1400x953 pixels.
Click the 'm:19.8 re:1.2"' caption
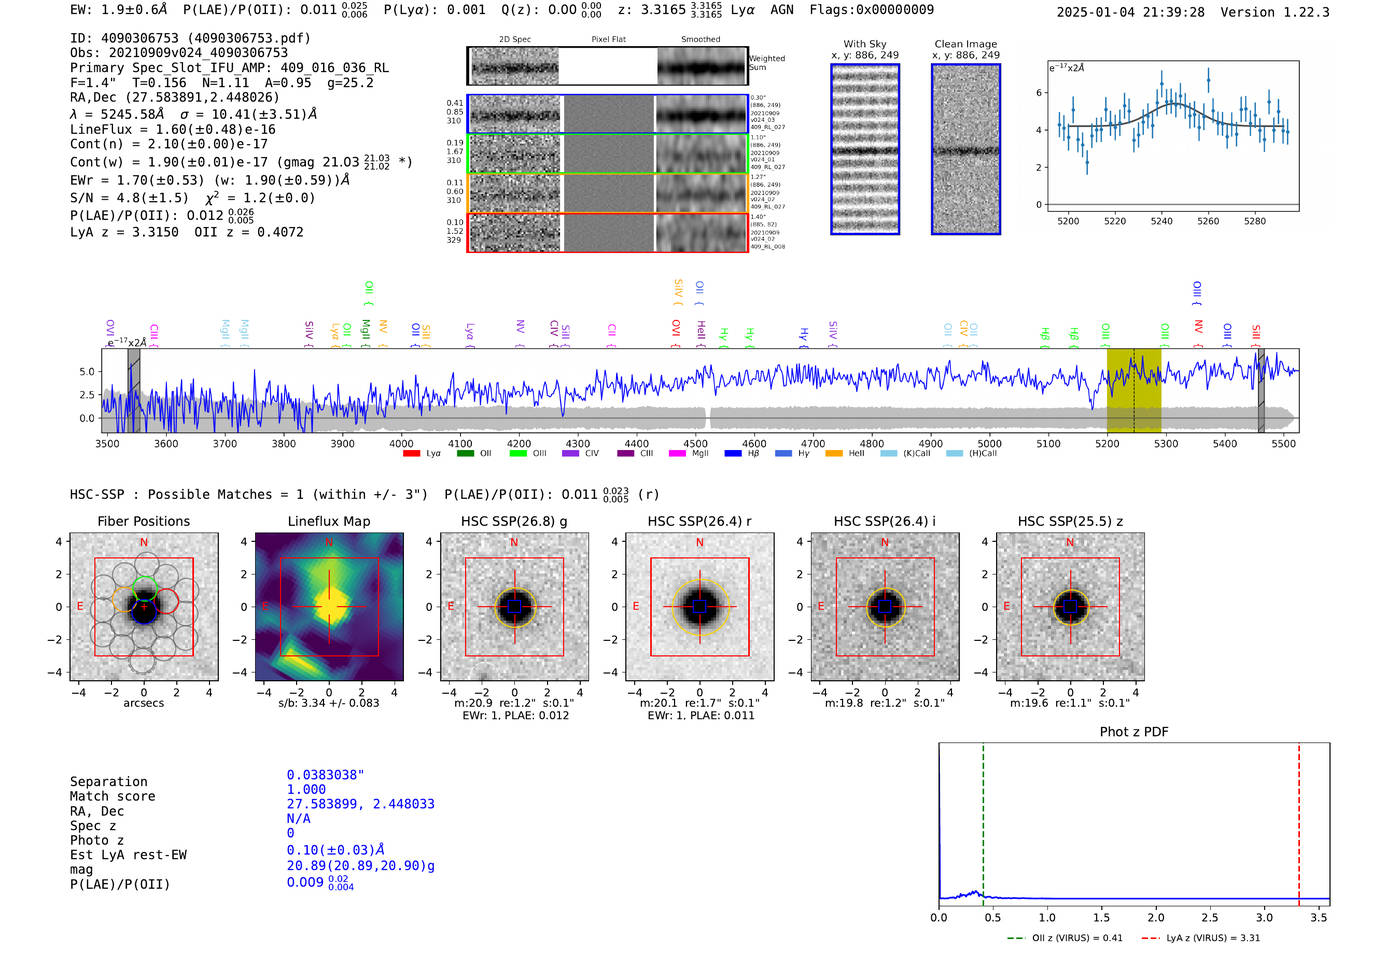point(885,703)
